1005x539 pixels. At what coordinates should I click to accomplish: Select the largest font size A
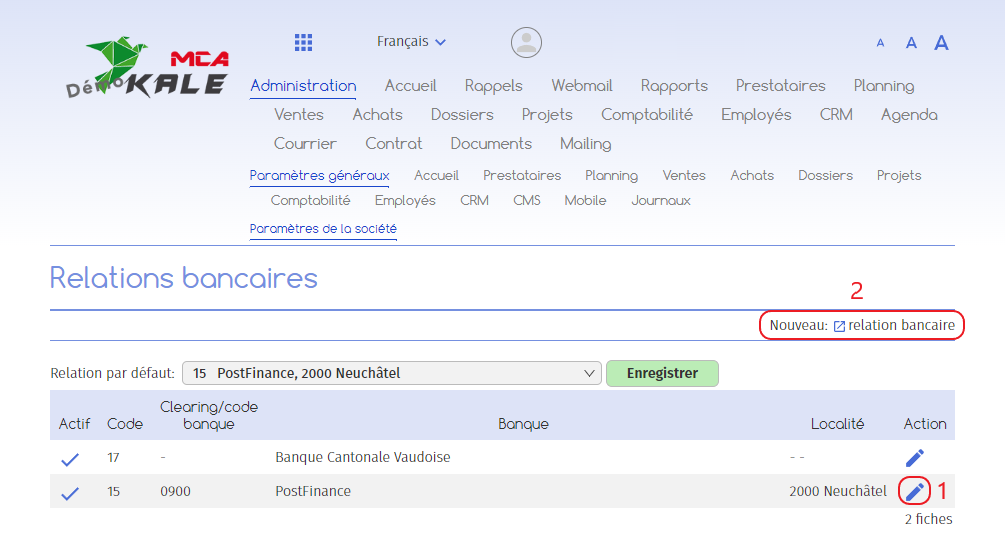[941, 42]
